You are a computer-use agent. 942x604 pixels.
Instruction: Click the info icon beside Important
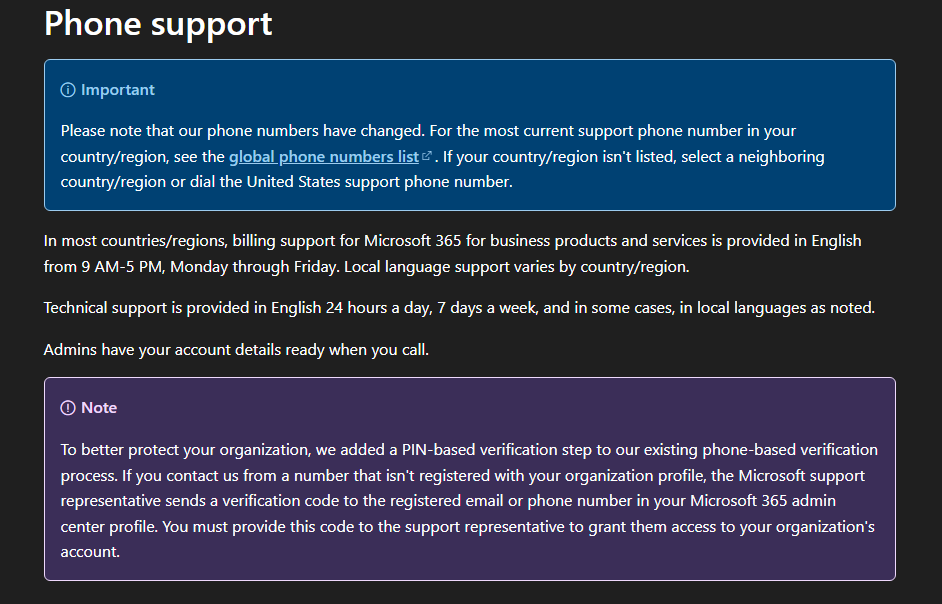68,90
